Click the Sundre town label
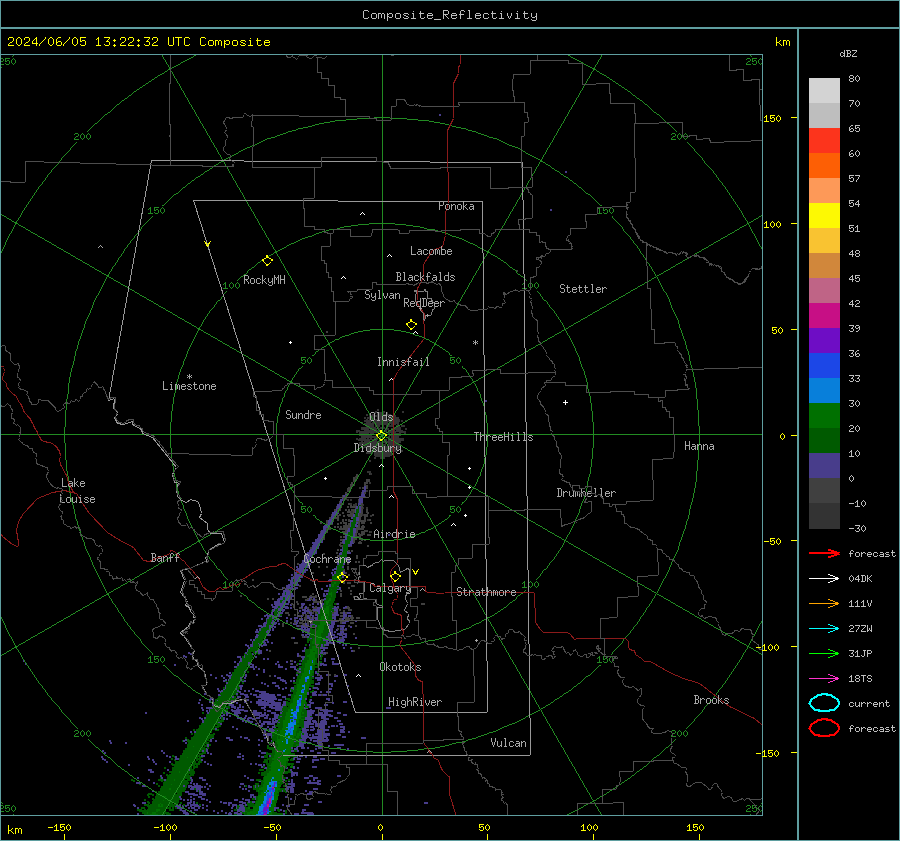The width and height of the screenshot is (900, 841). pos(303,414)
